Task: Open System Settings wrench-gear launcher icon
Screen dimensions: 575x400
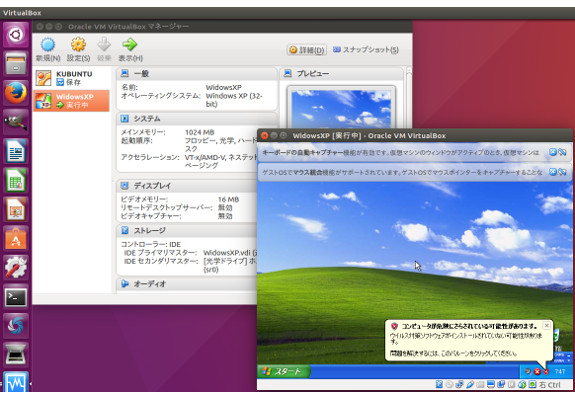Action: 16,267
